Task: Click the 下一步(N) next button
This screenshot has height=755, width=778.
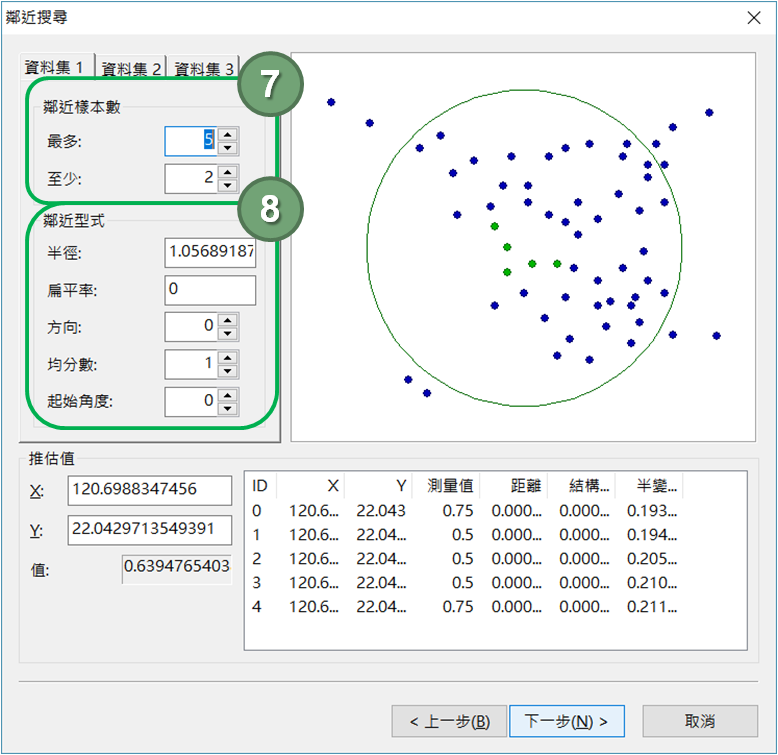Action: click(567, 721)
